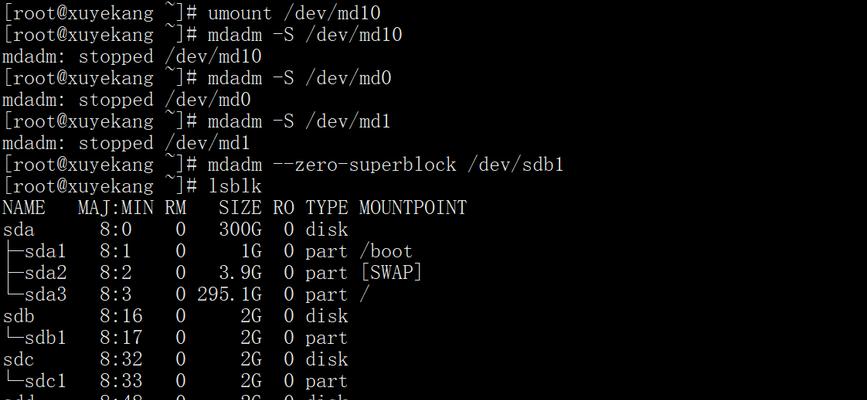Click the mdadm -S /dev/md10 command
The width and height of the screenshot is (867, 400).
(x=305, y=34)
